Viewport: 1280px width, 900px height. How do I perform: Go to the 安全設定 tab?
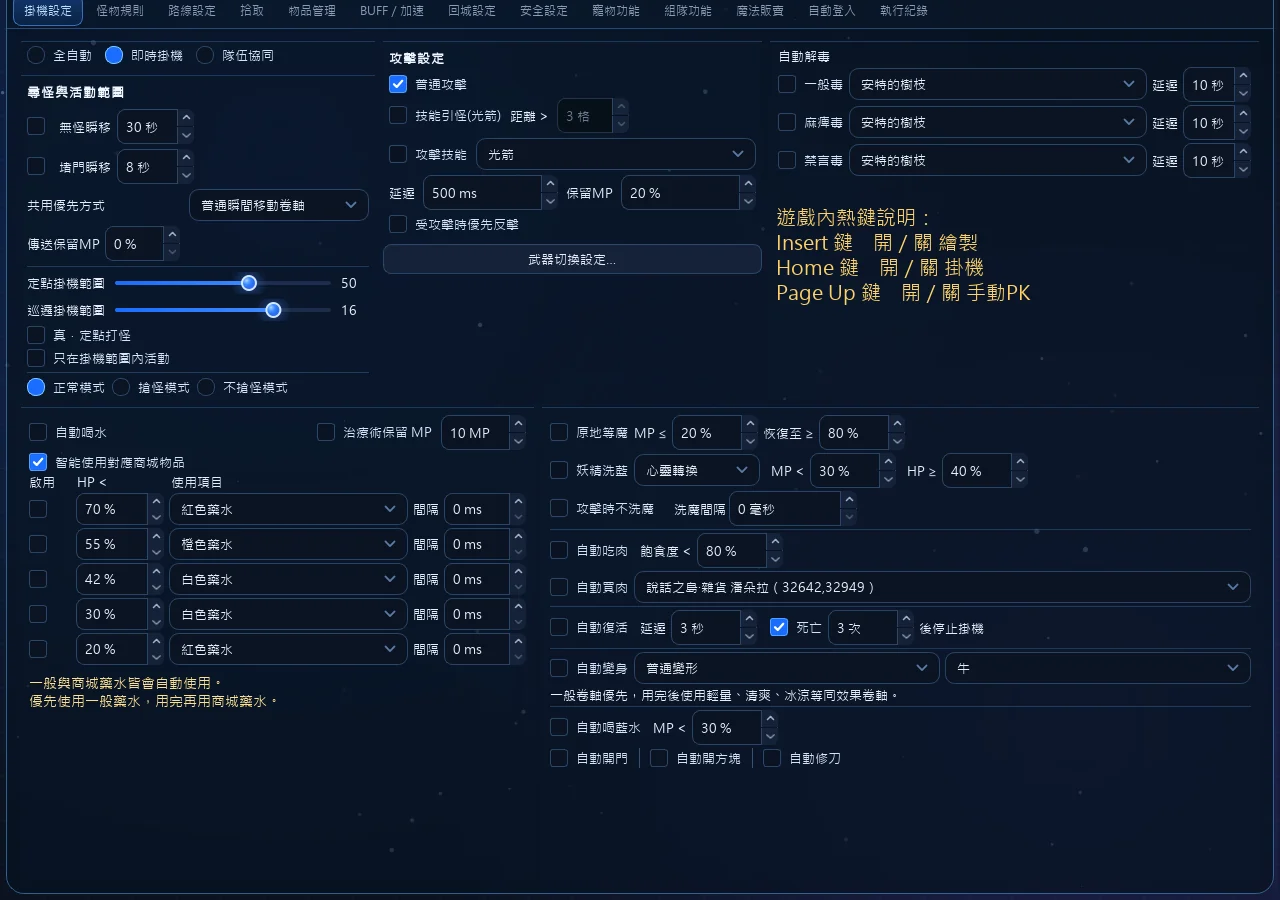544,11
